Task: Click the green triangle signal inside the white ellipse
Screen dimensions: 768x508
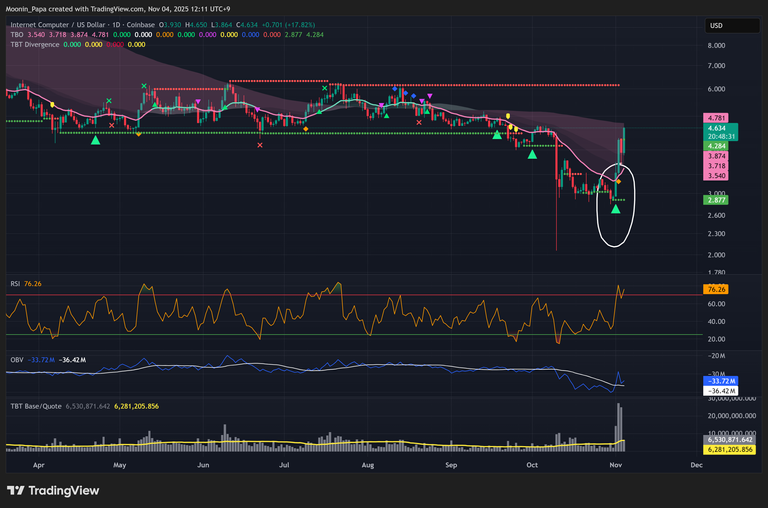Action: (x=615, y=209)
